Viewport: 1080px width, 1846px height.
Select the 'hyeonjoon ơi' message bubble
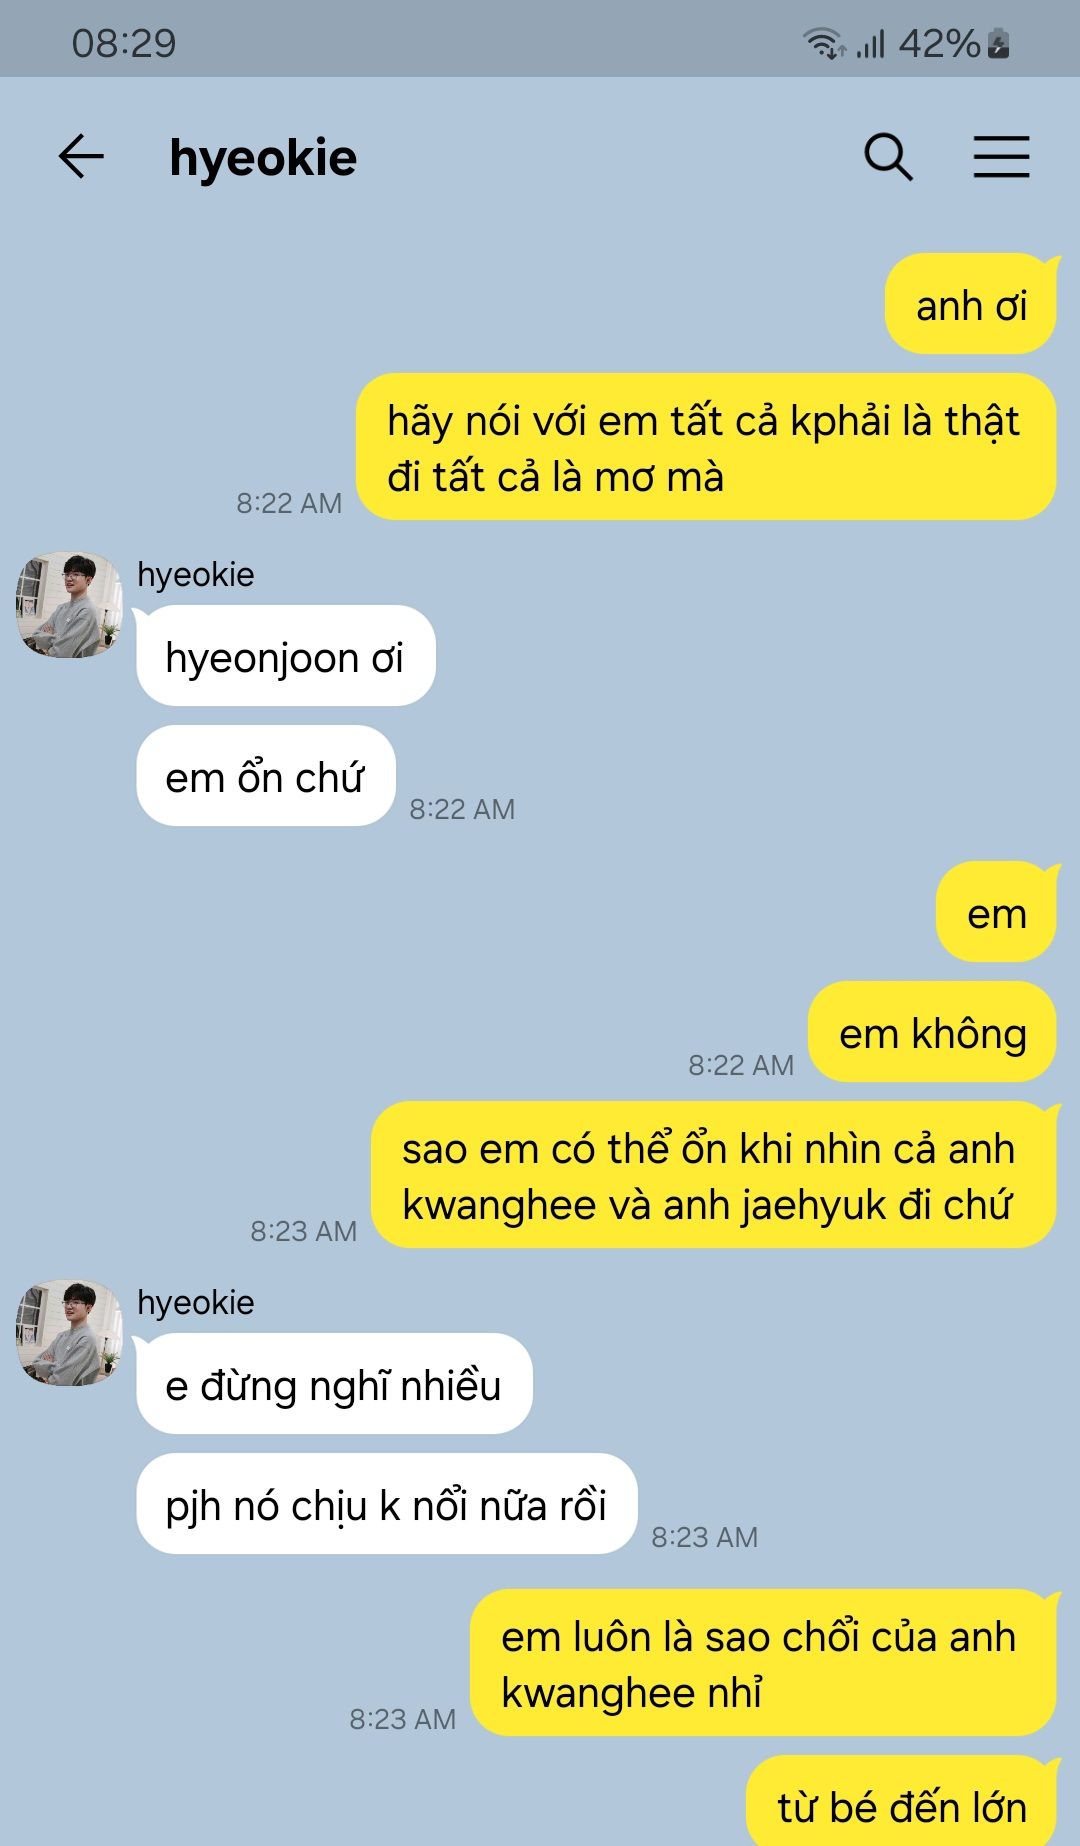[x=285, y=656]
